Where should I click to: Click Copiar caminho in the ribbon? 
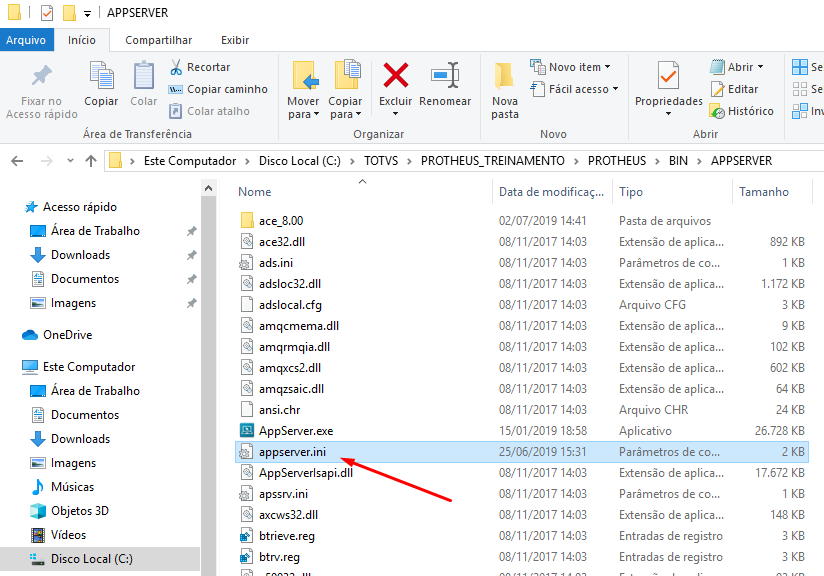coord(218,89)
